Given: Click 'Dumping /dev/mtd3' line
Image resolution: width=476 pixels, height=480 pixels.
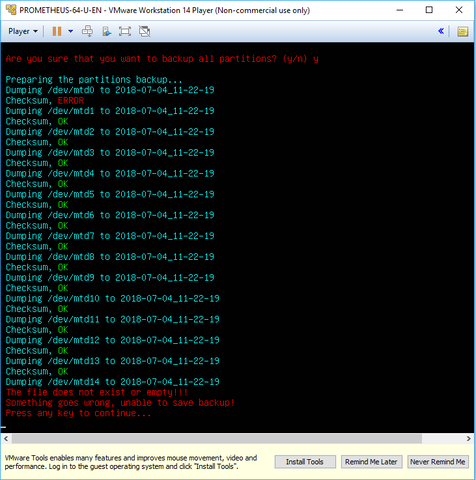Looking at the screenshot, I should pos(110,153).
